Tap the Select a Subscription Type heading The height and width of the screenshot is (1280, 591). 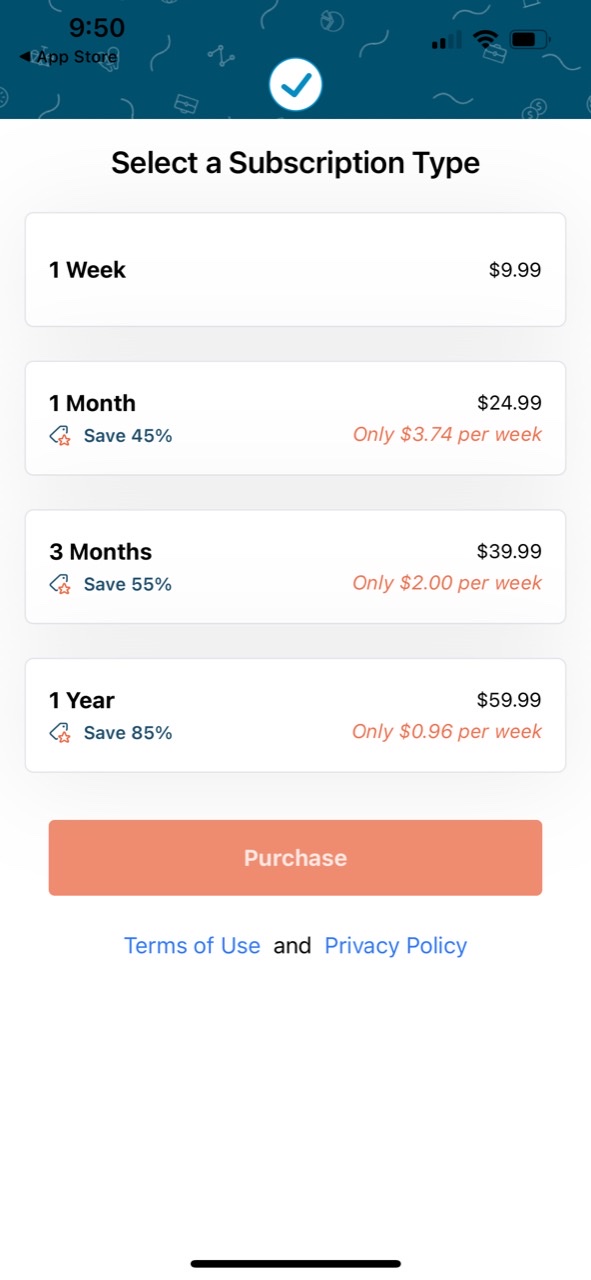(x=295, y=162)
